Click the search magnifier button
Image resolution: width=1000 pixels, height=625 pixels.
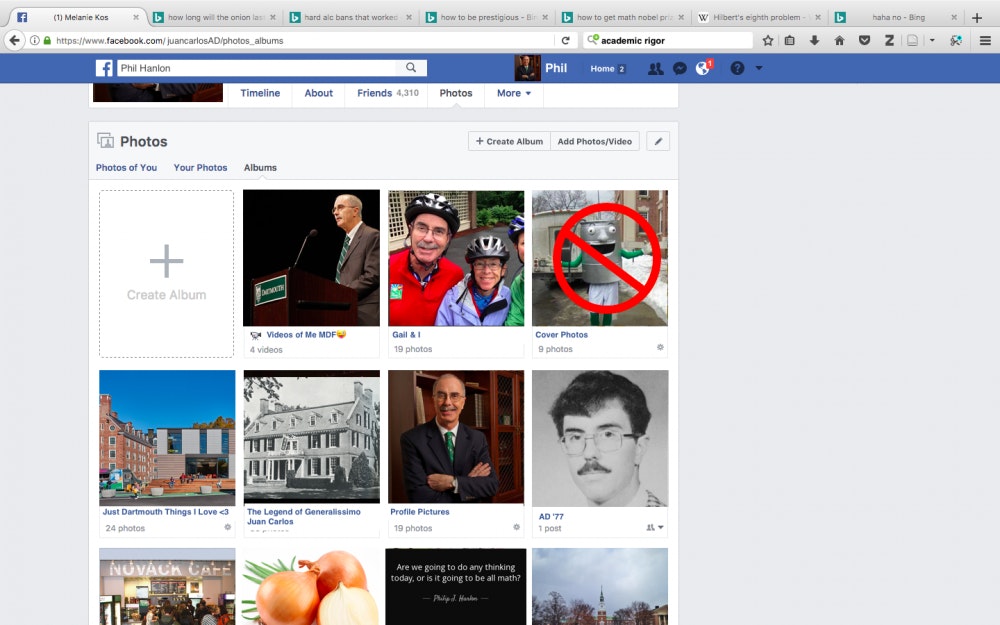click(411, 68)
